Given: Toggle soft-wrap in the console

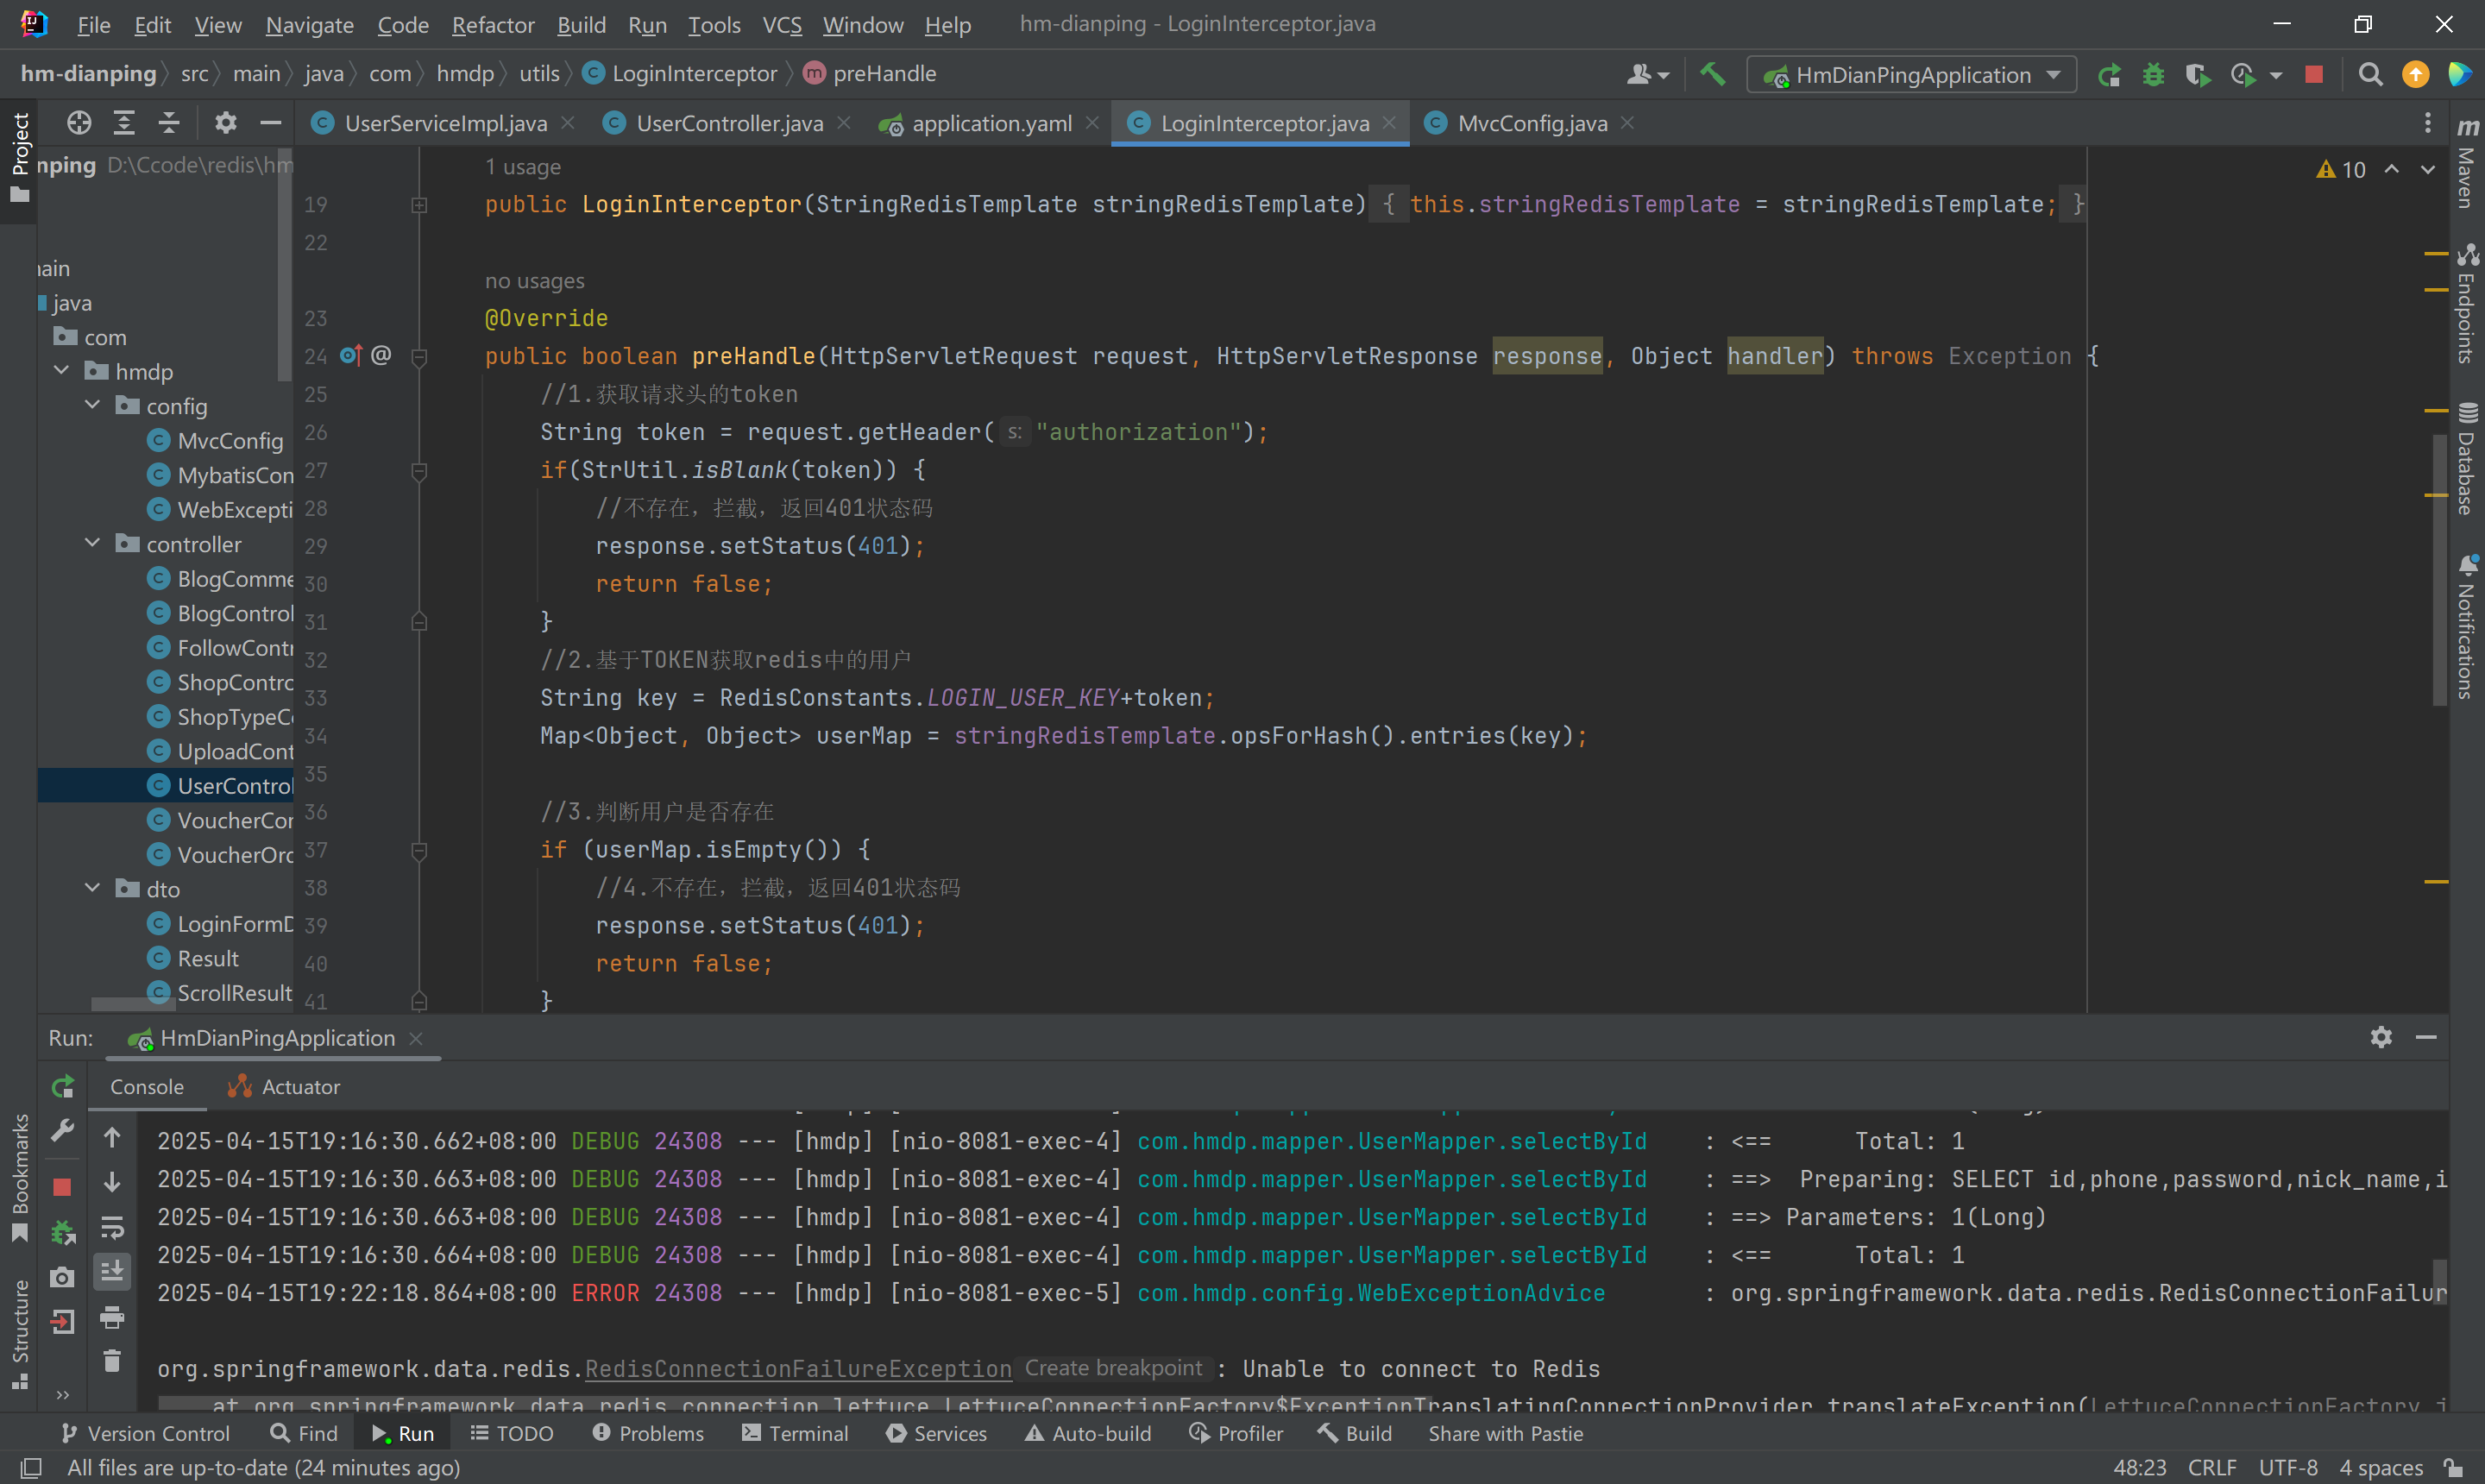Looking at the screenshot, I should [112, 1227].
